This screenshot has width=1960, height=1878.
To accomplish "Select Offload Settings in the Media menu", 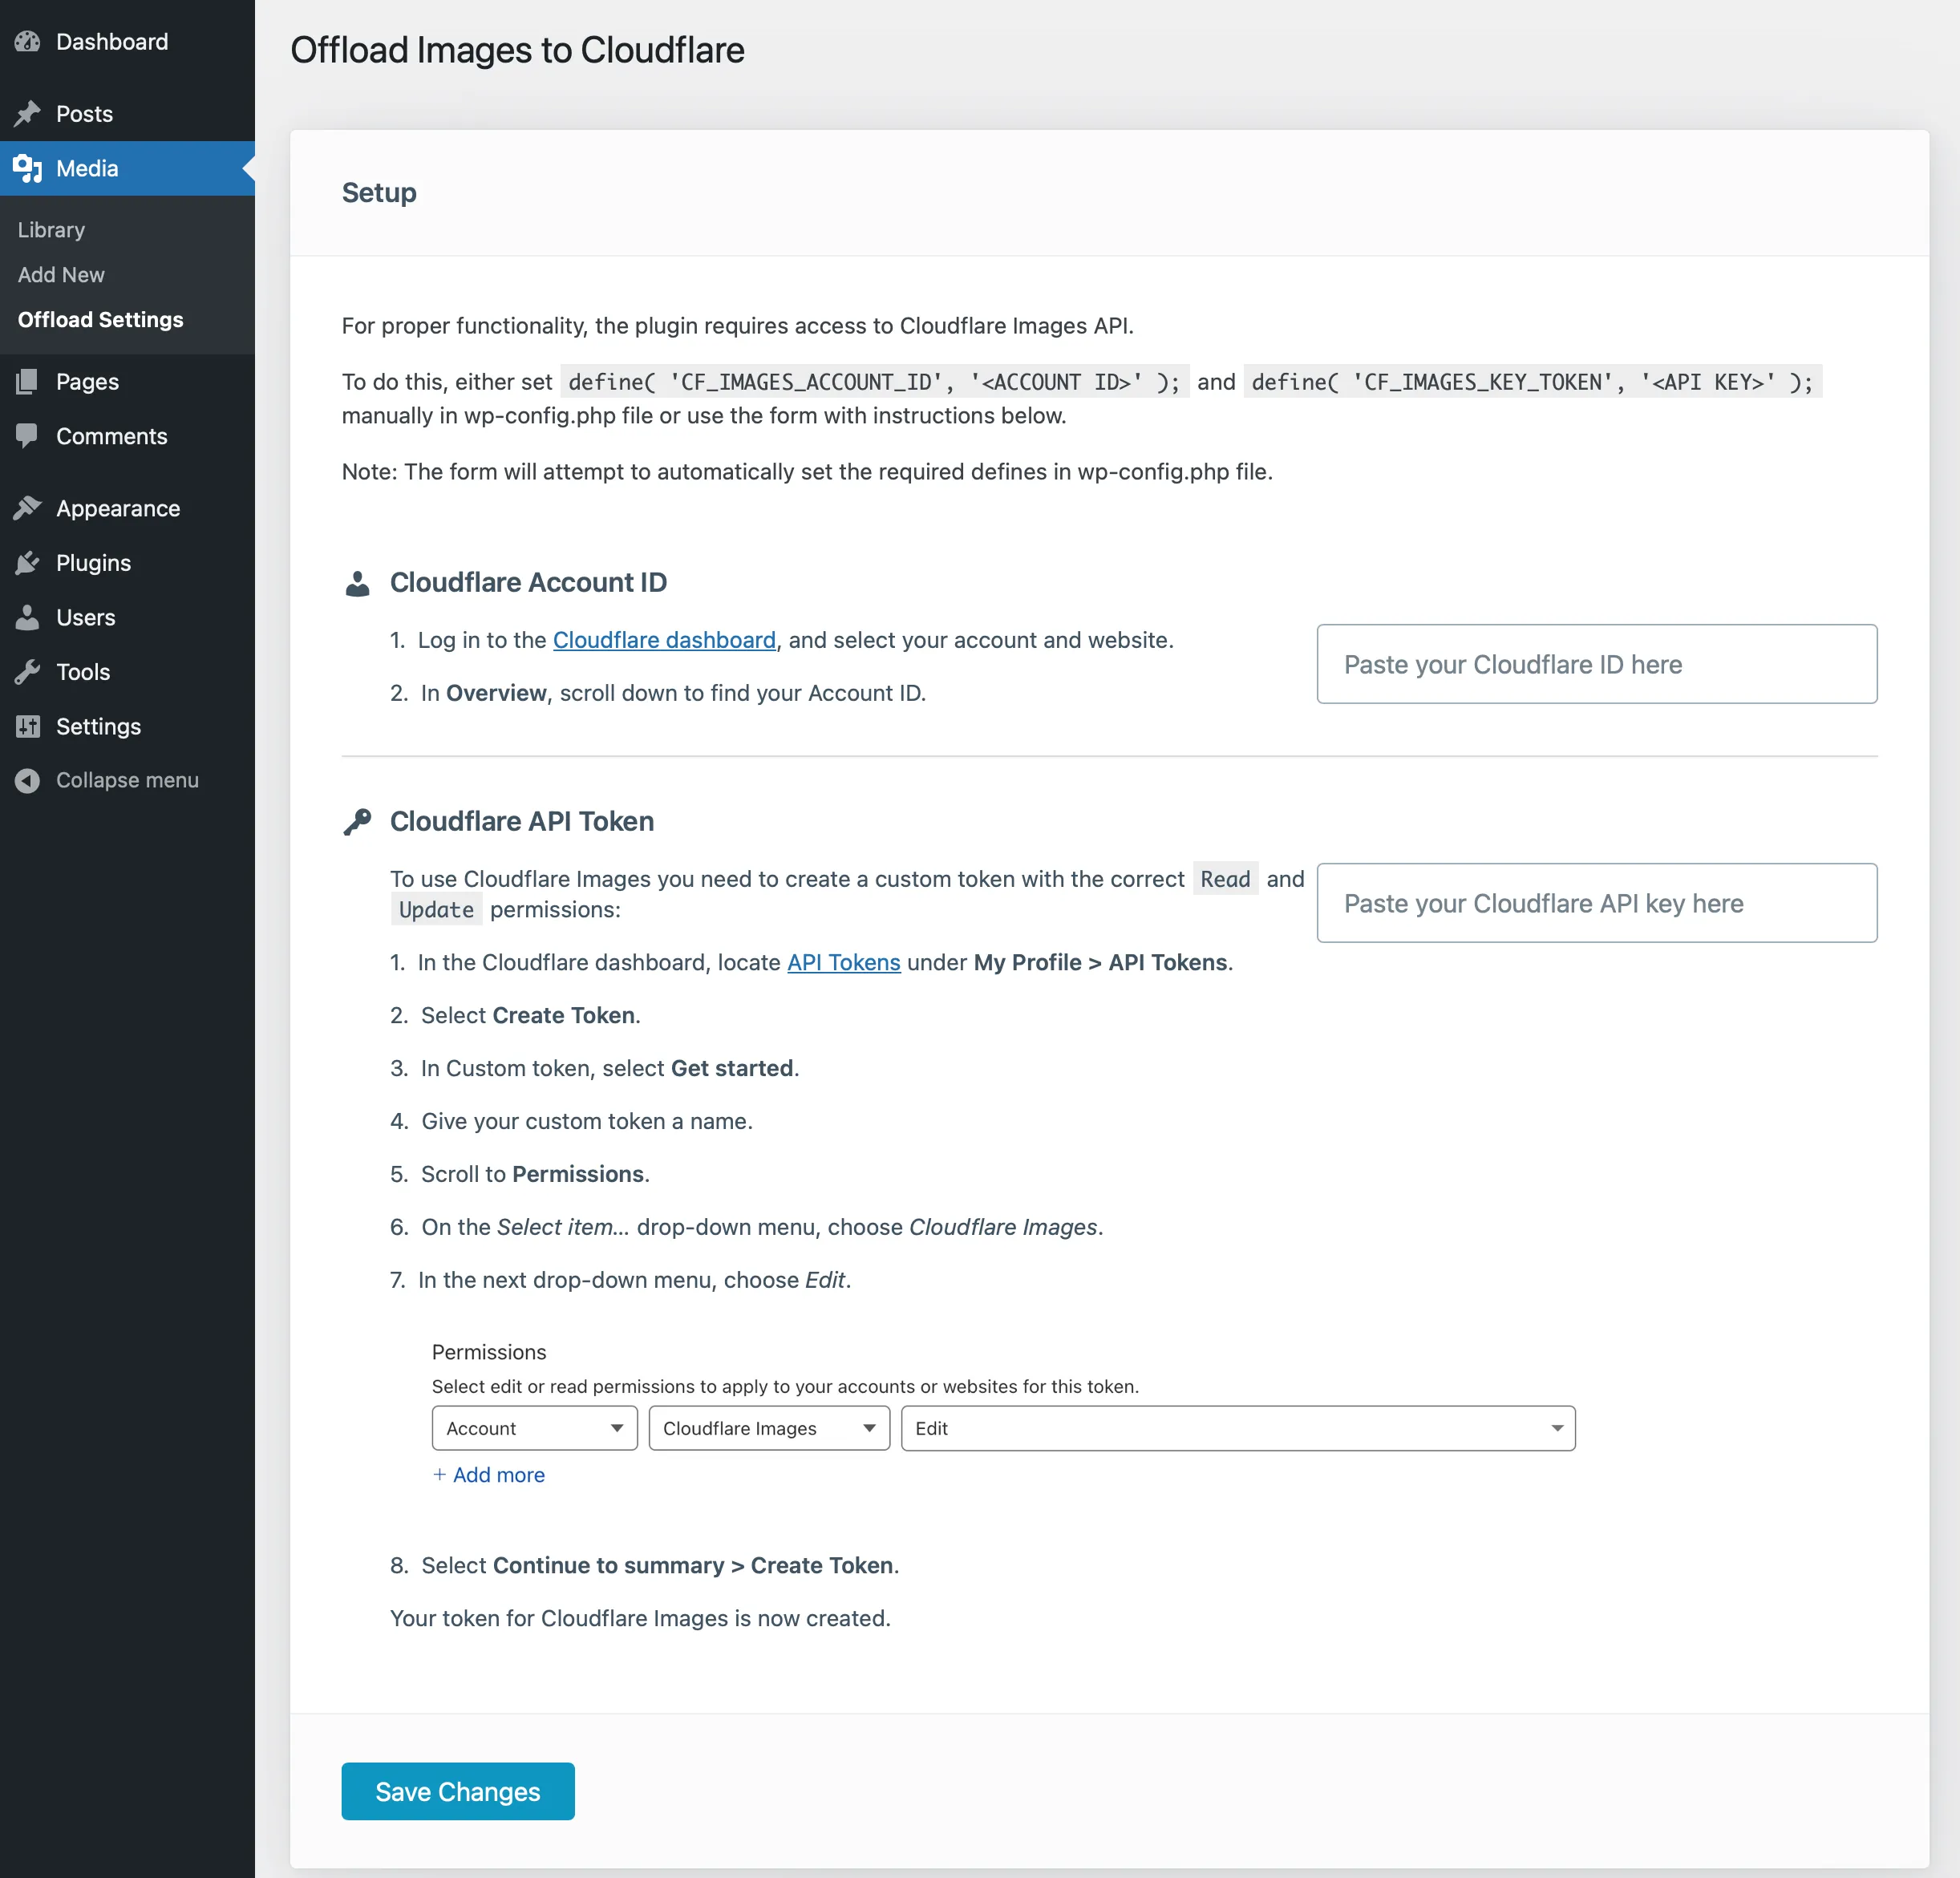I will [x=99, y=319].
